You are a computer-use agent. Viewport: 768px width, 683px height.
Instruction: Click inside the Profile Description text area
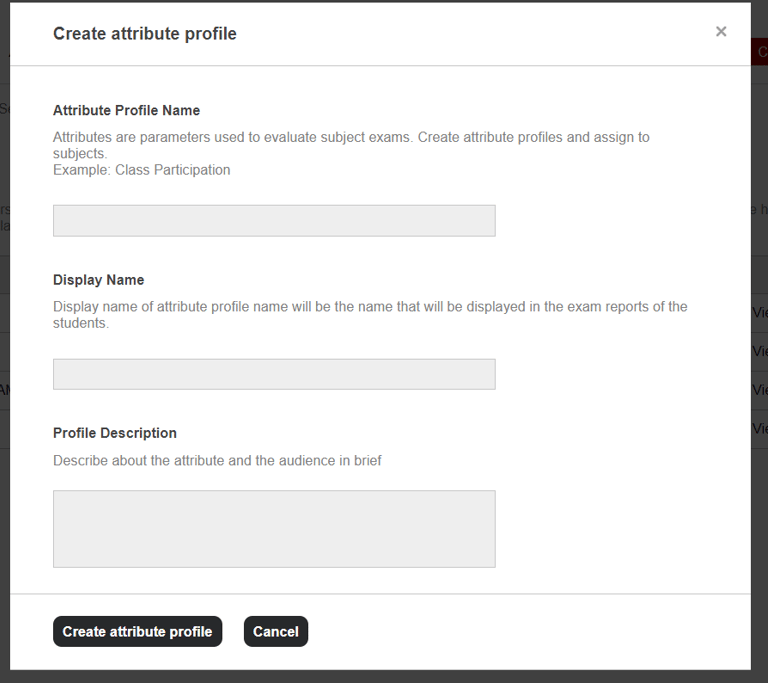pos(274,529)
